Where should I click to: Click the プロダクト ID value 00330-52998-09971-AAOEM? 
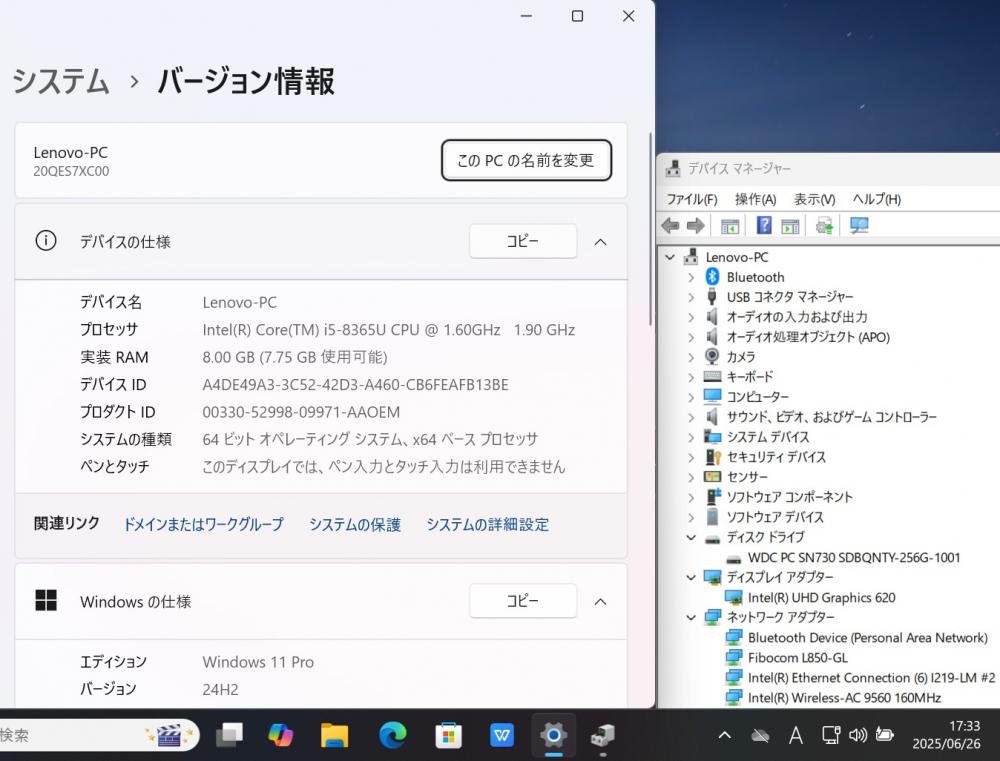coord(301,412)
